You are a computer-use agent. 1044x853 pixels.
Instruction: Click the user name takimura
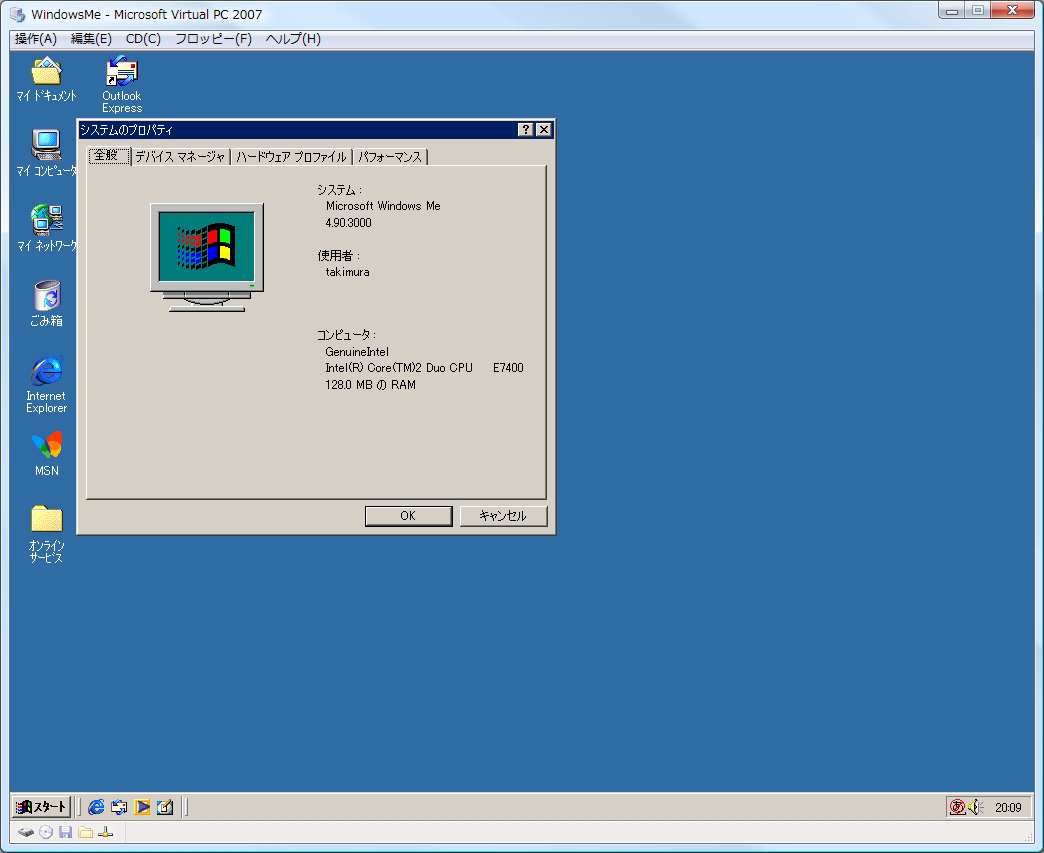(347, 272)
